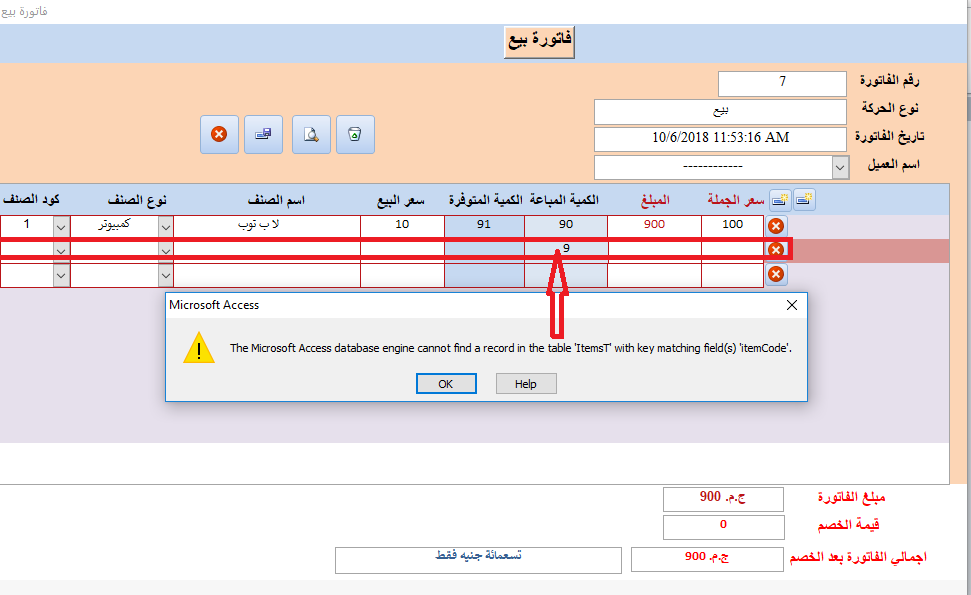The width and height of the screenshot is (971, 595).
Task: Click the red X cancel icon in the invoice toolbar
Action: (x=219, y=134)
